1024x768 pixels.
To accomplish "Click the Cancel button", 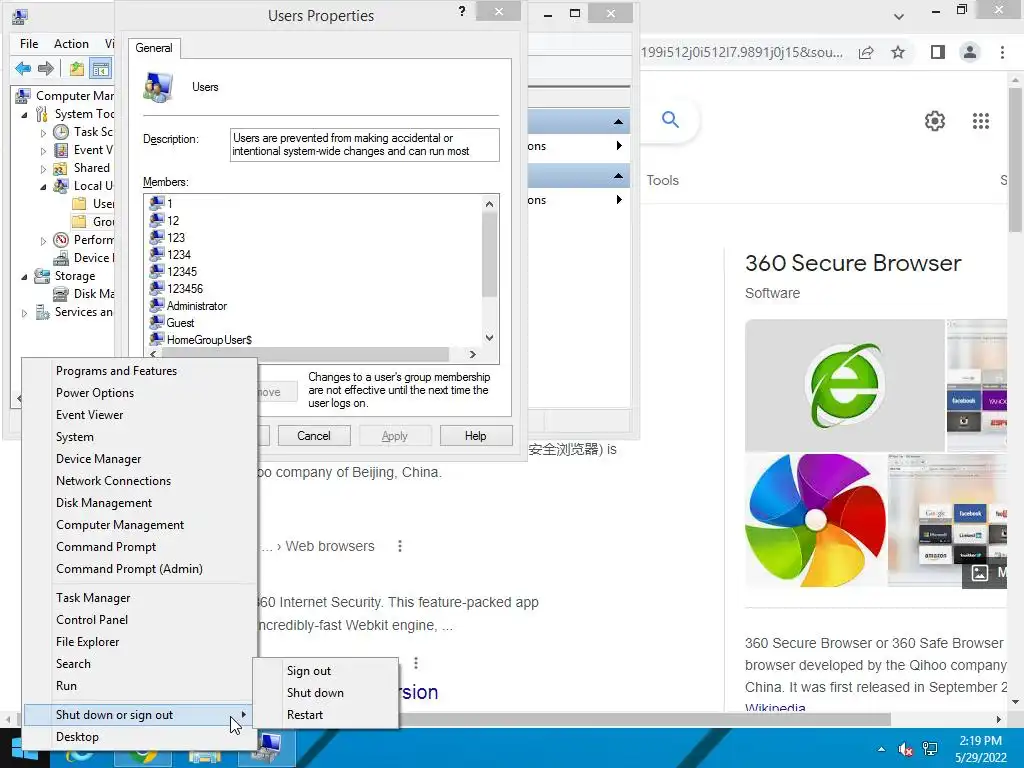I will [314, 436].
